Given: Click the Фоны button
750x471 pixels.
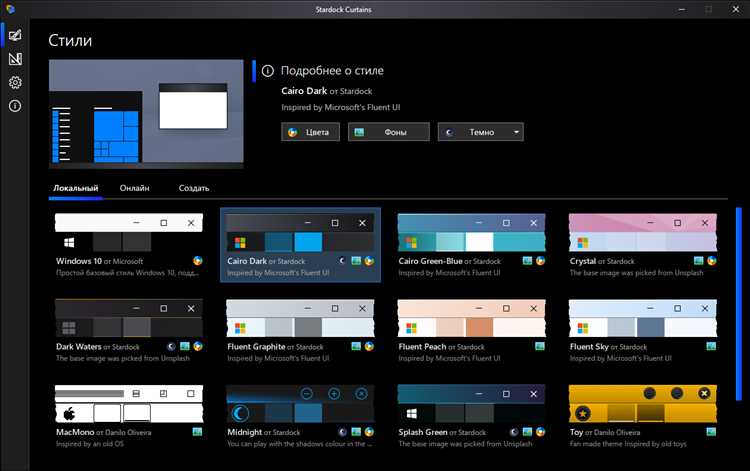Looking at the screenshot, I should point(389,132).
